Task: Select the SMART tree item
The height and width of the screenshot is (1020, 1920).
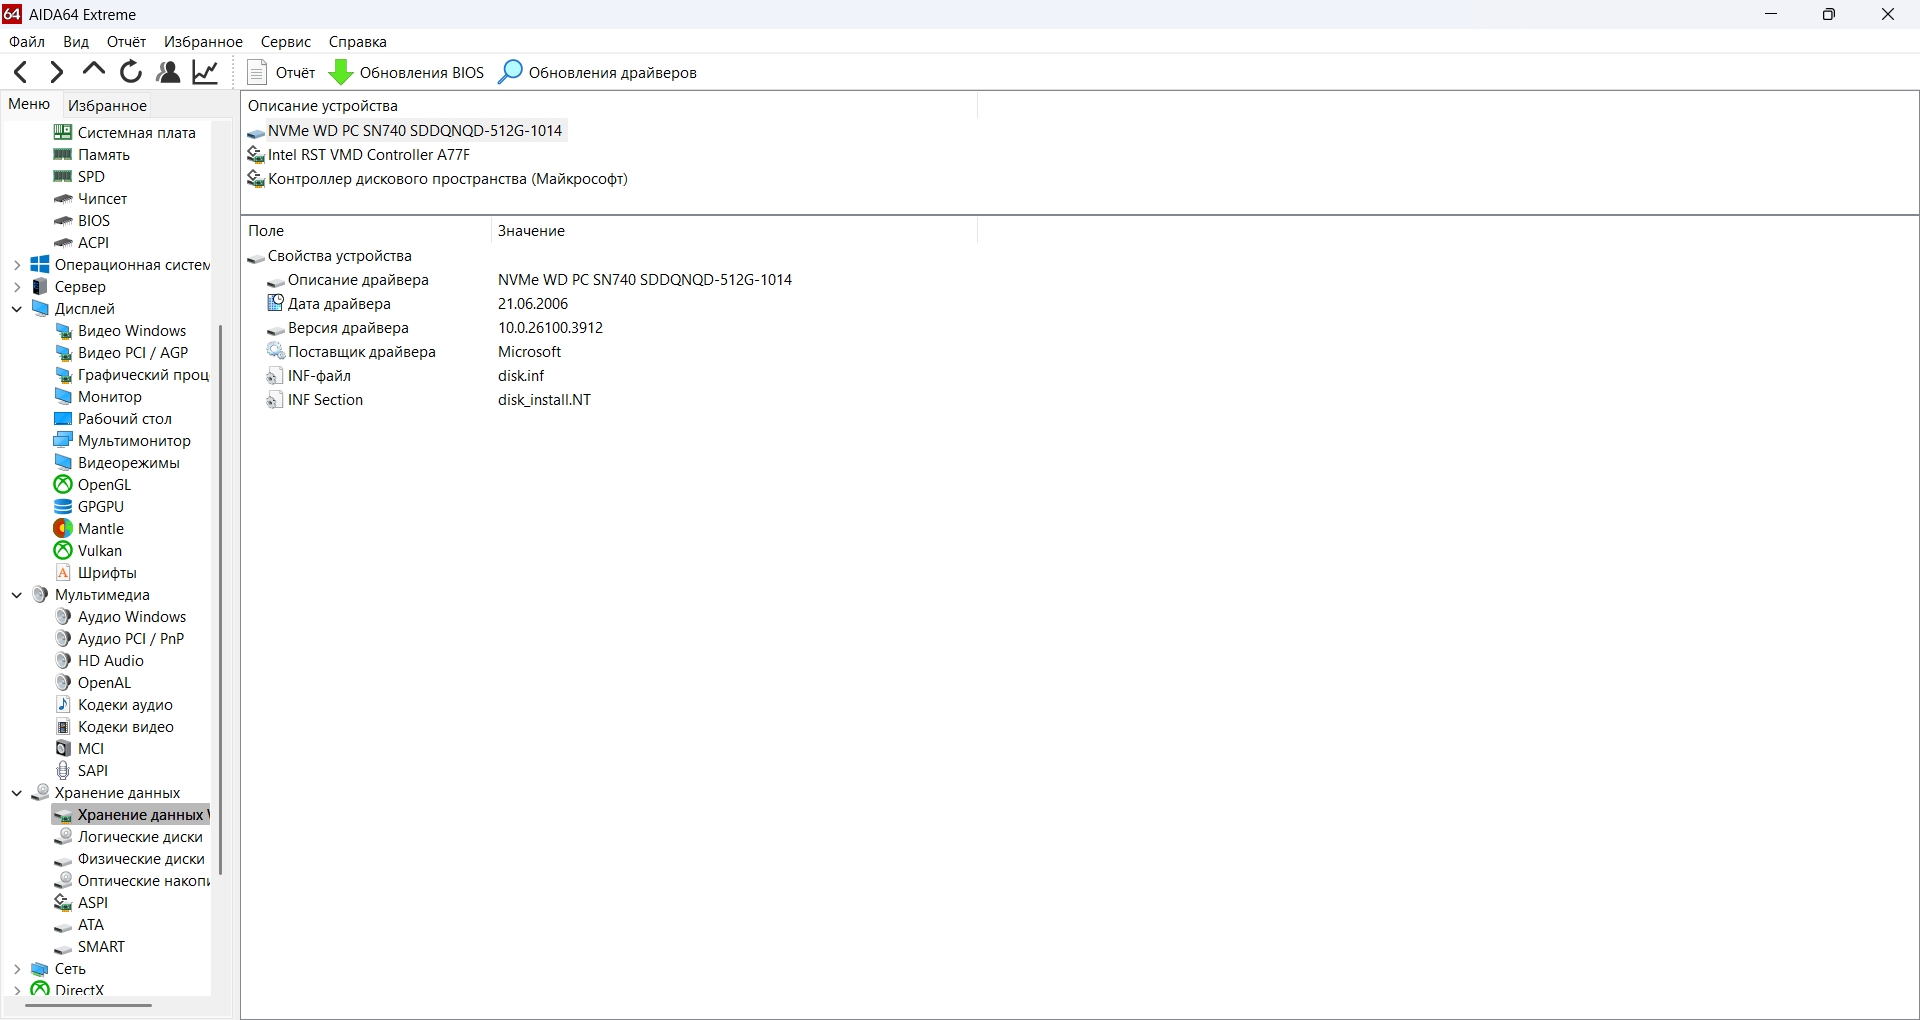Action: 90,947
